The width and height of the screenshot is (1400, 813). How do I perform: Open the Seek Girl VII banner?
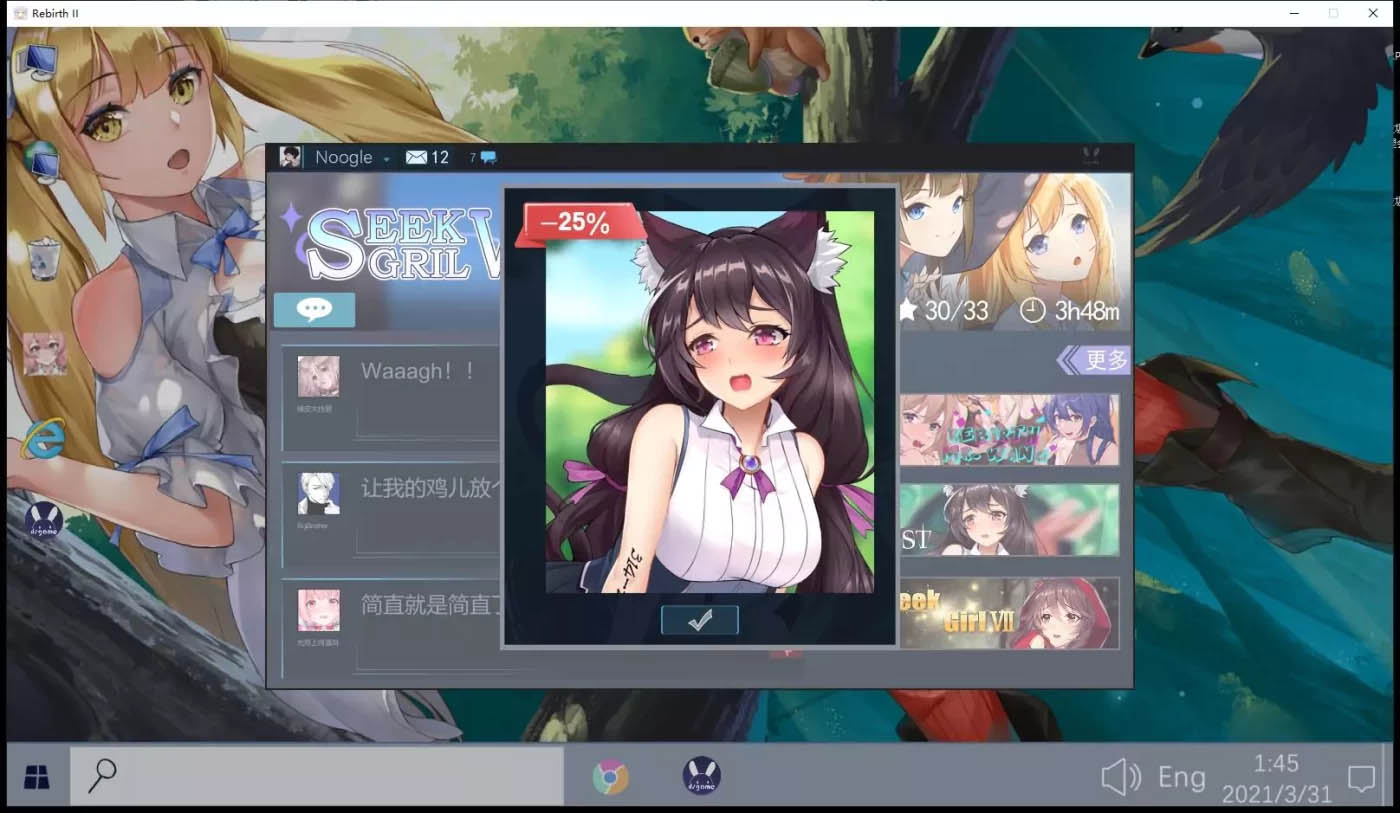tap(1009, 613)
